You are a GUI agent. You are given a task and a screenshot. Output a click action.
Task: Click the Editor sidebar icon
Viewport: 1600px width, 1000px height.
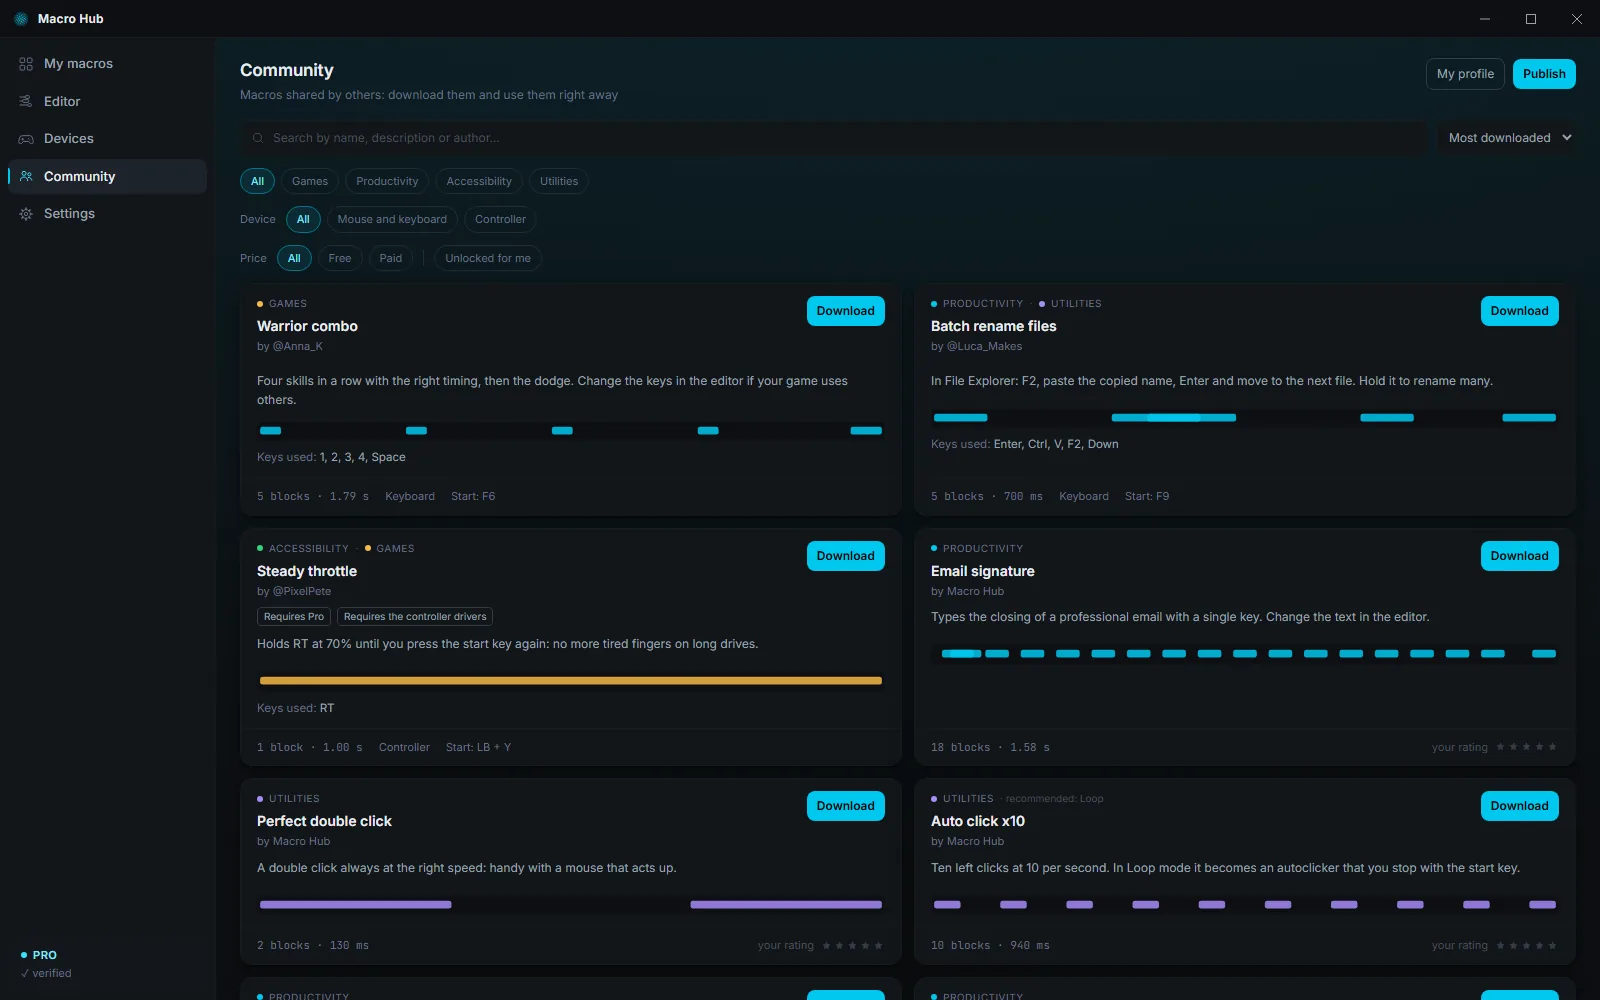click(x=26, y=101)
